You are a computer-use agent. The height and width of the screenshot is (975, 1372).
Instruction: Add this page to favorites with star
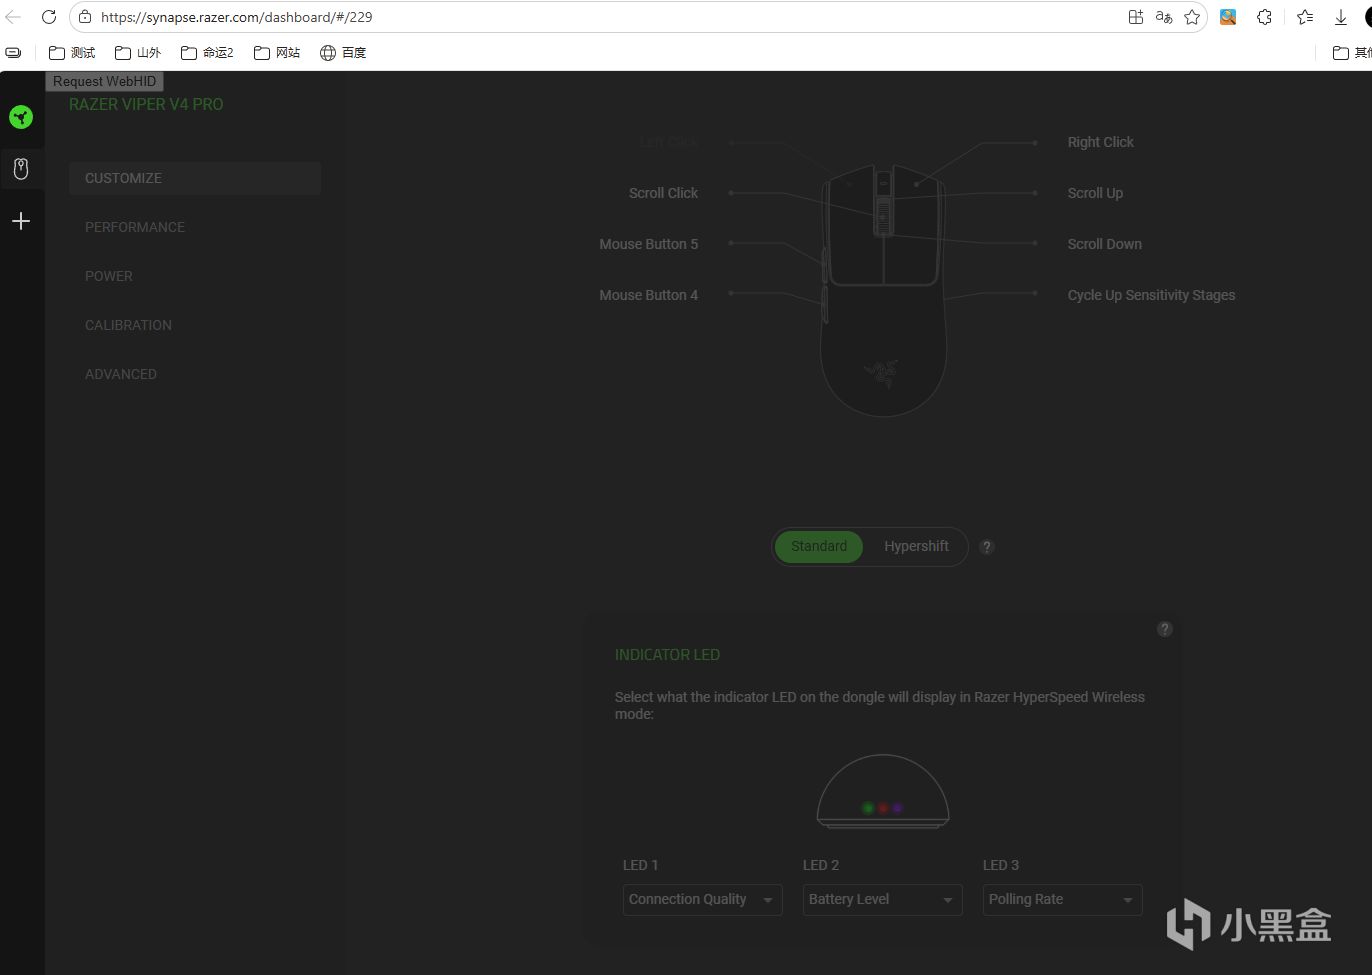(x=1192, y=17)
